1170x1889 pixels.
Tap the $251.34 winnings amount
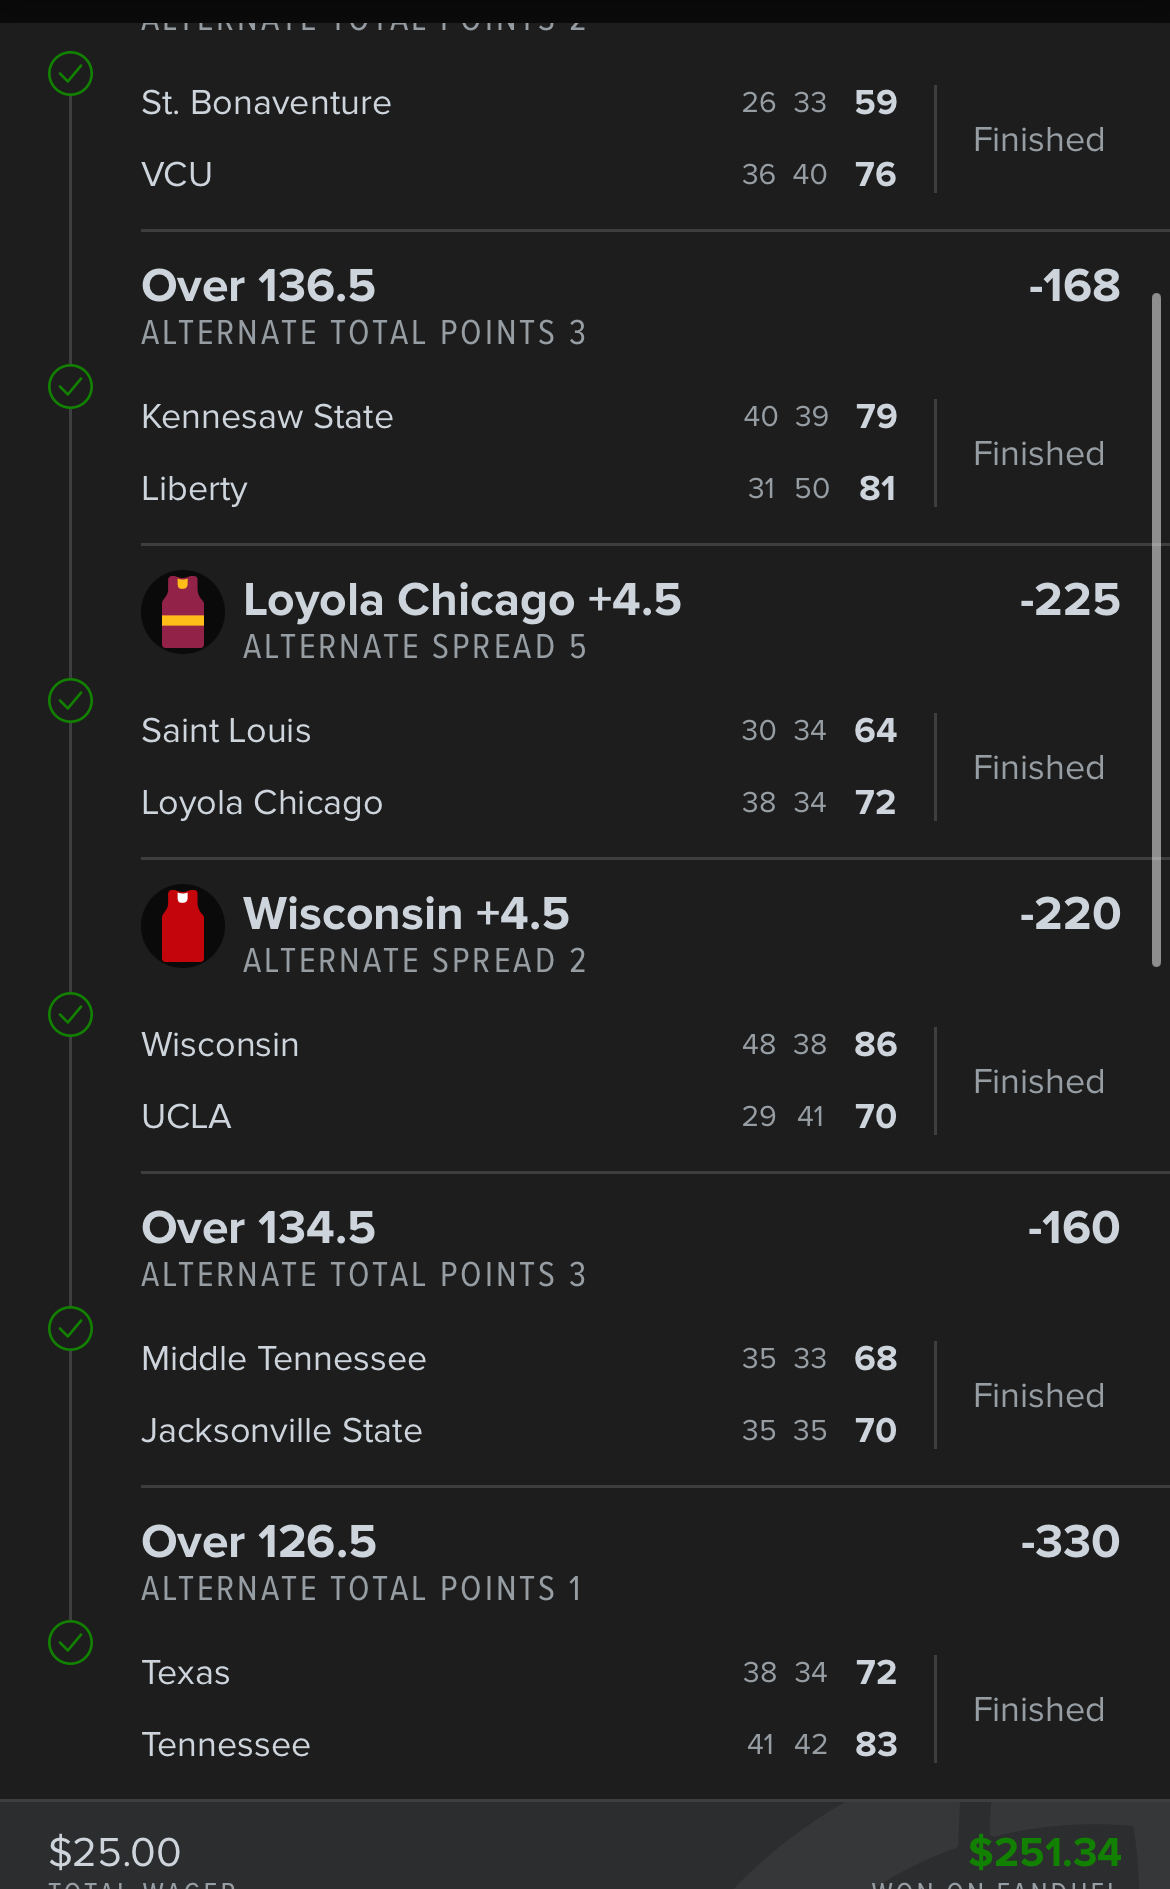(1044, 1853)
